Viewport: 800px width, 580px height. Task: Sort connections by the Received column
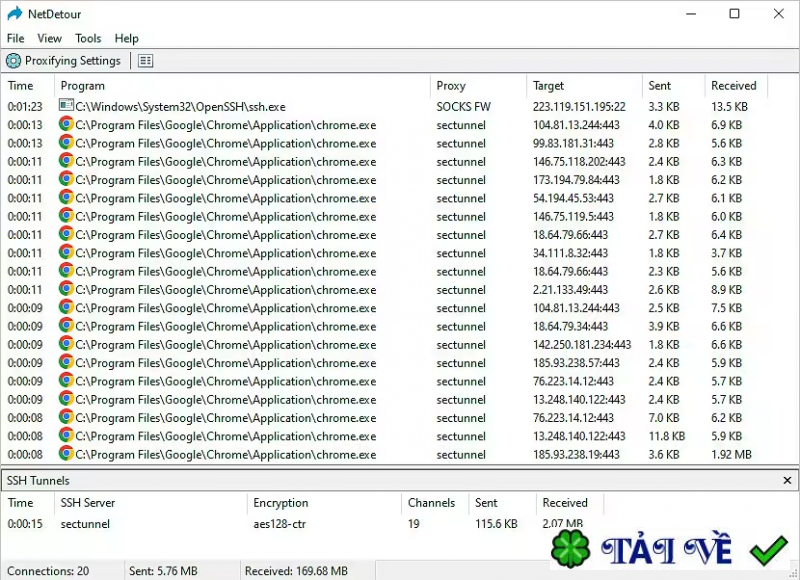pyautogui.click(x=733, y=86)
